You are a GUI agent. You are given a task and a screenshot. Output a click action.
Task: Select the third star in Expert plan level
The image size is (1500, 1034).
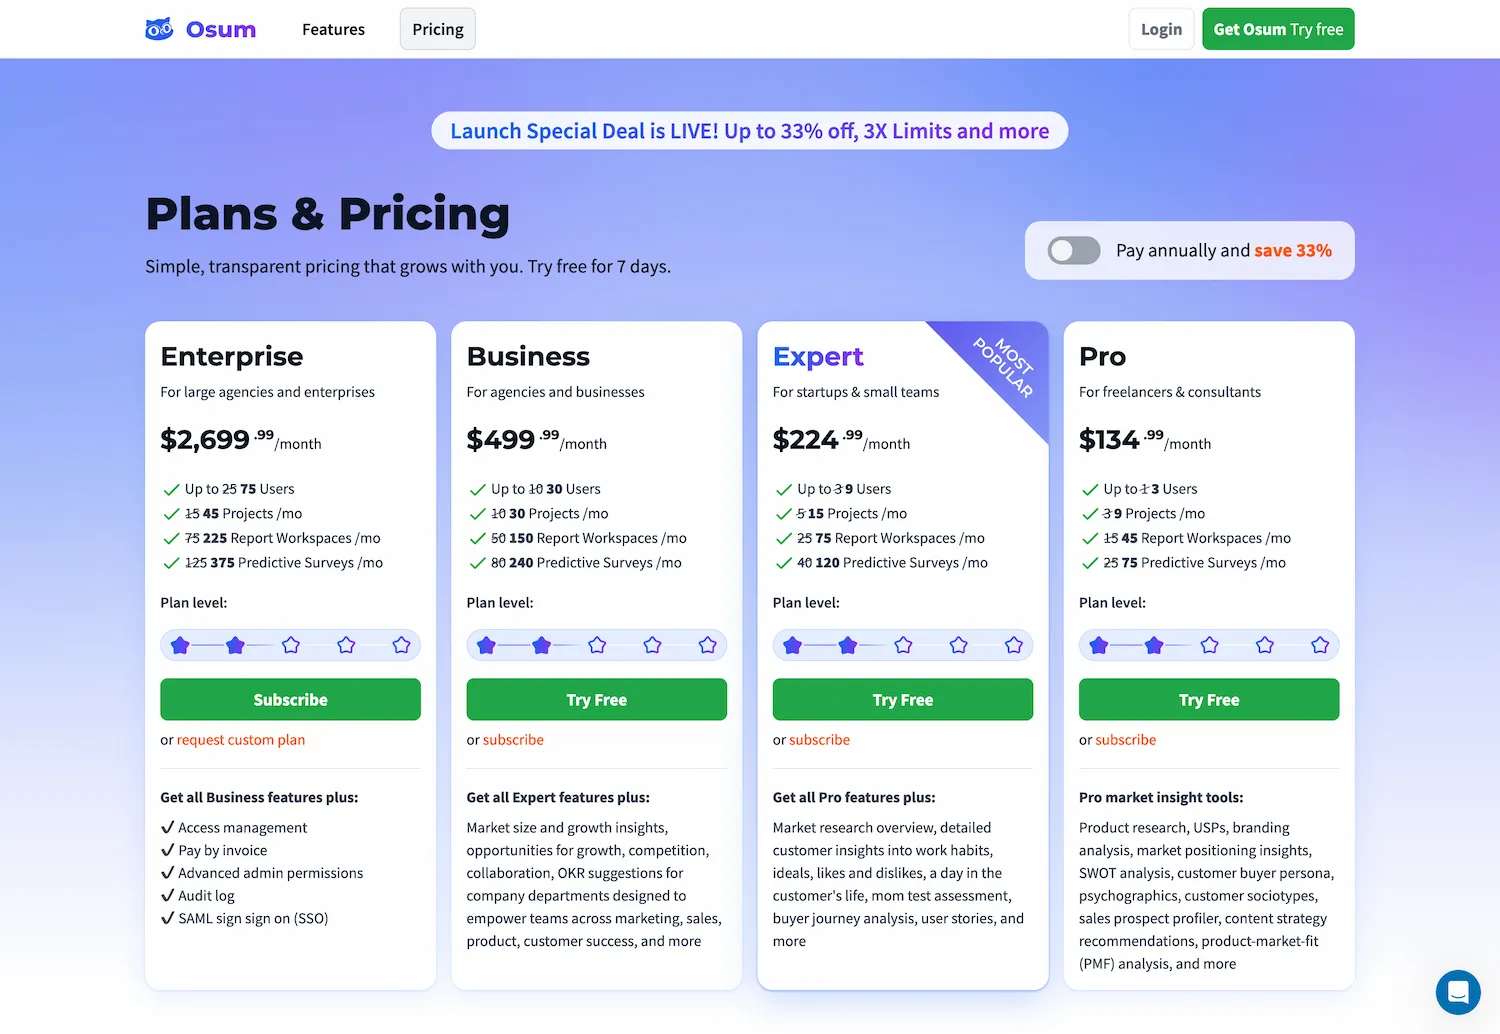903,645
